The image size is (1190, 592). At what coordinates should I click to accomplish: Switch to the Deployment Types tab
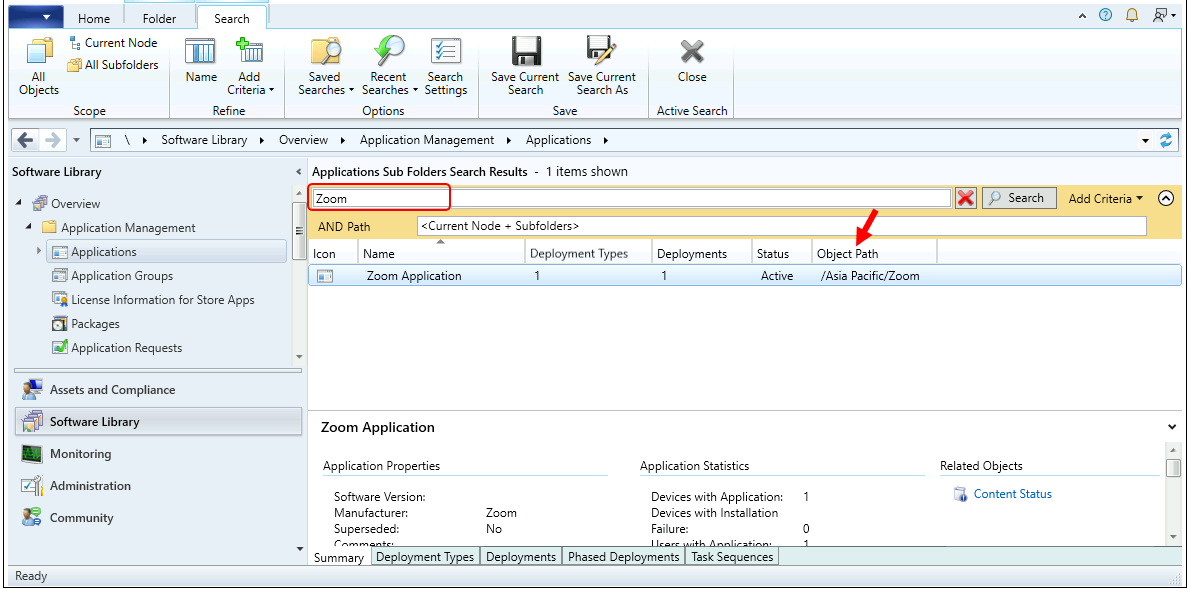pos(425,556)
